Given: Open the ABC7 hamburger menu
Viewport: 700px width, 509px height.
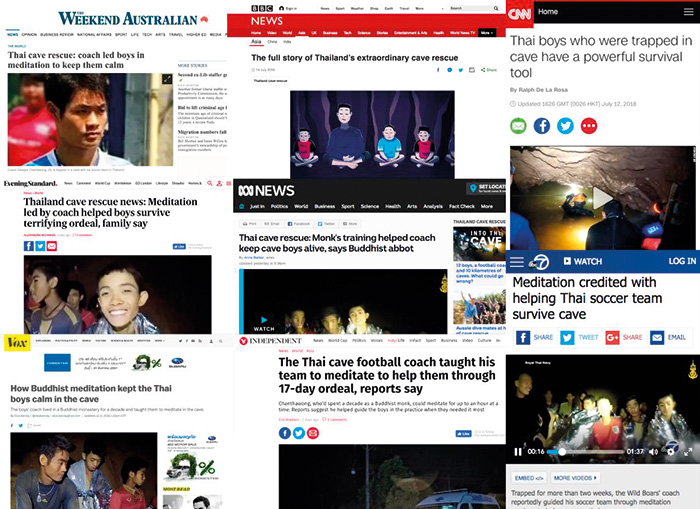Looking at the screenshot, I should pos(517,262).
